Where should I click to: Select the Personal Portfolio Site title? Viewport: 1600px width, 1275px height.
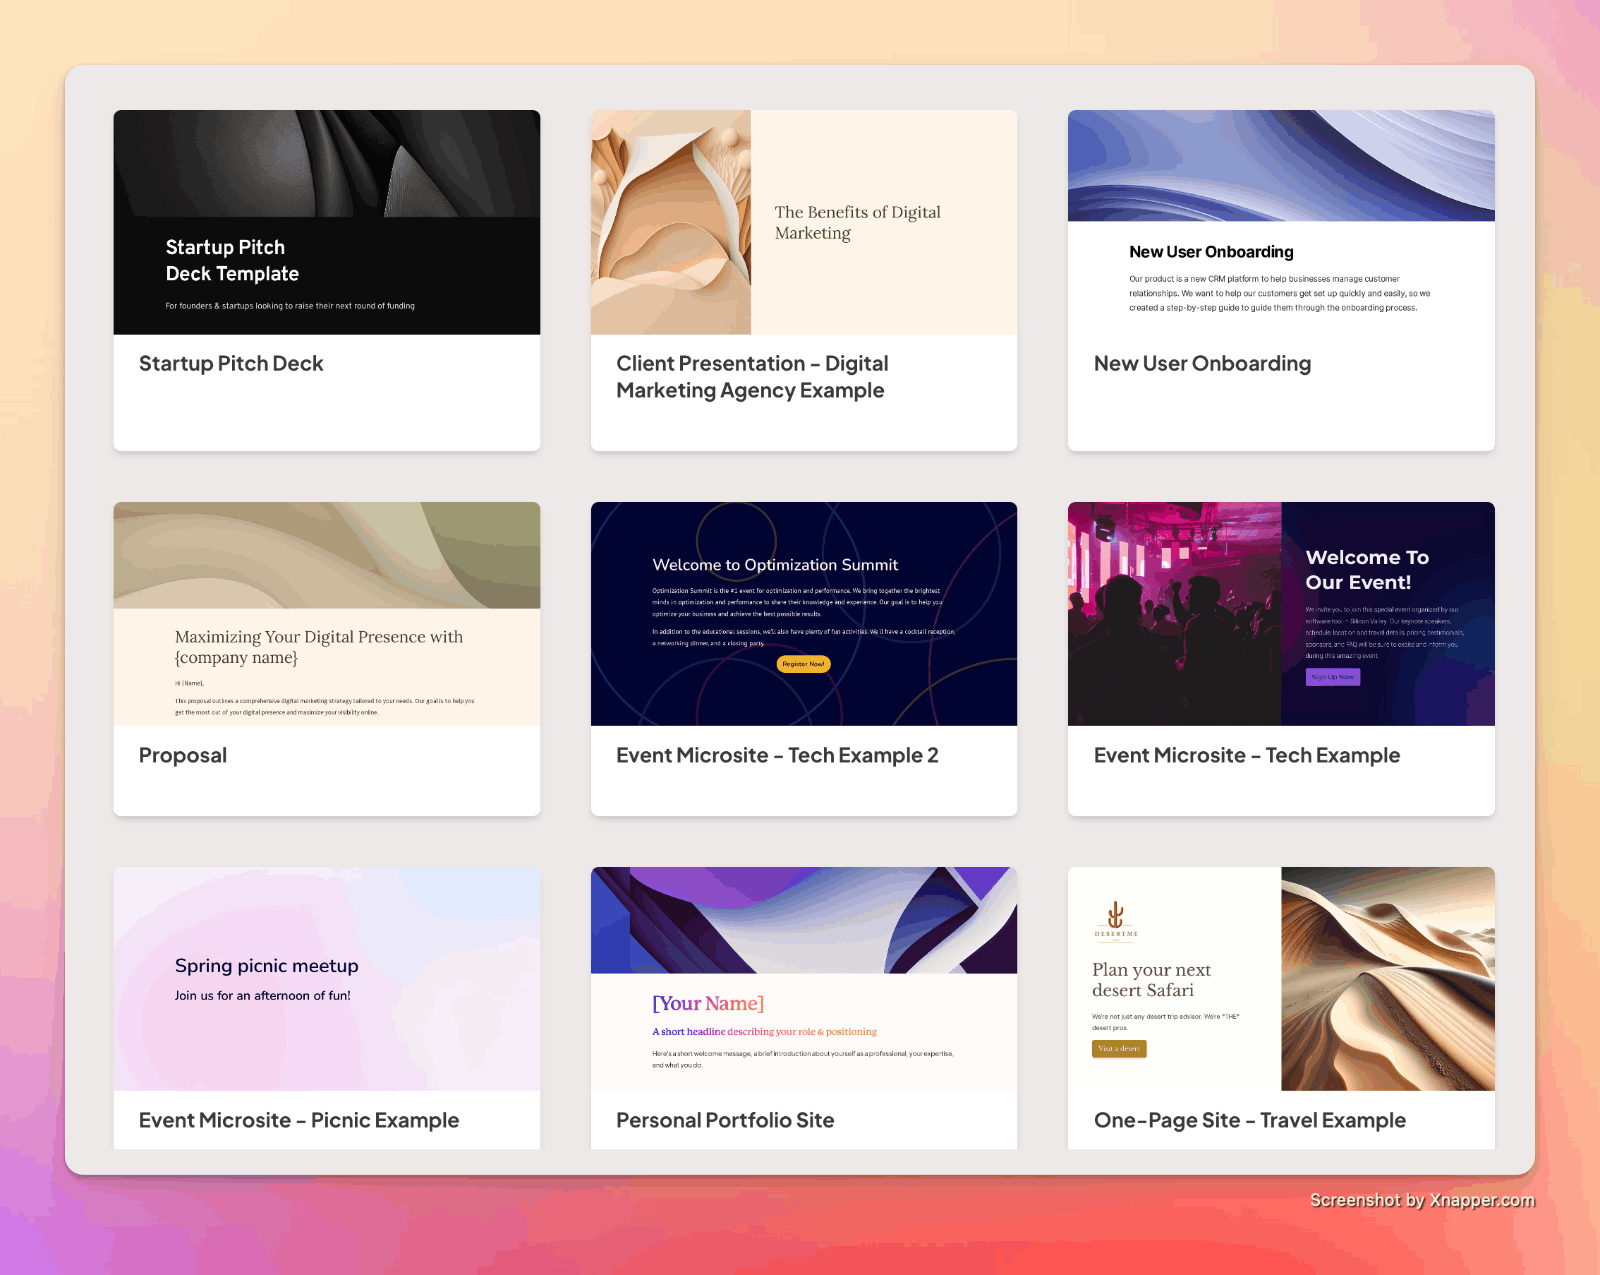725,1121
